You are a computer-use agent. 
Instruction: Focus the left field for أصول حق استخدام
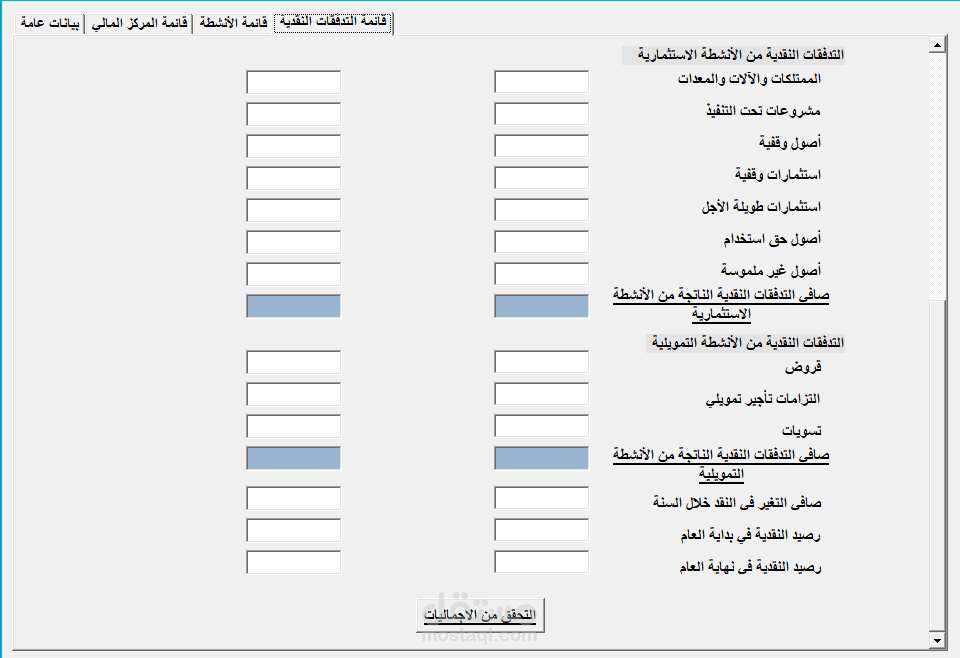(293, 242)
